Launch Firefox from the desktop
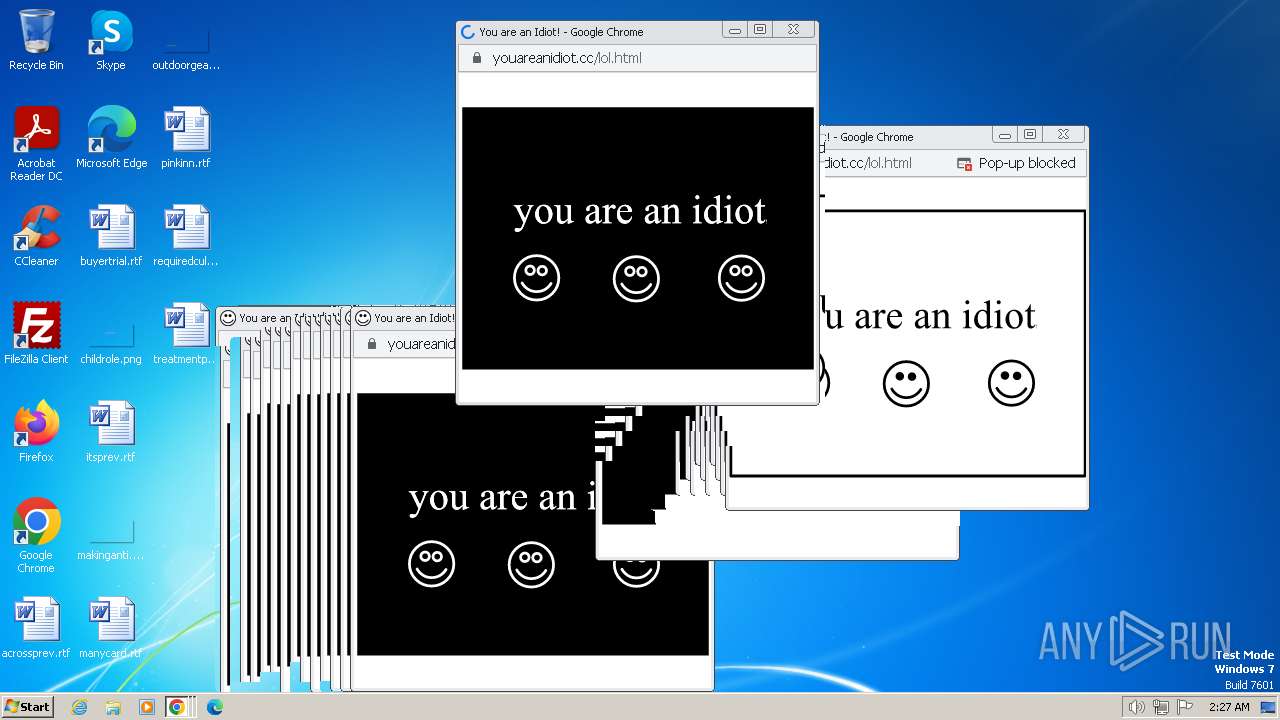This screenshot has width=1280, height=720. pos(36,432)
